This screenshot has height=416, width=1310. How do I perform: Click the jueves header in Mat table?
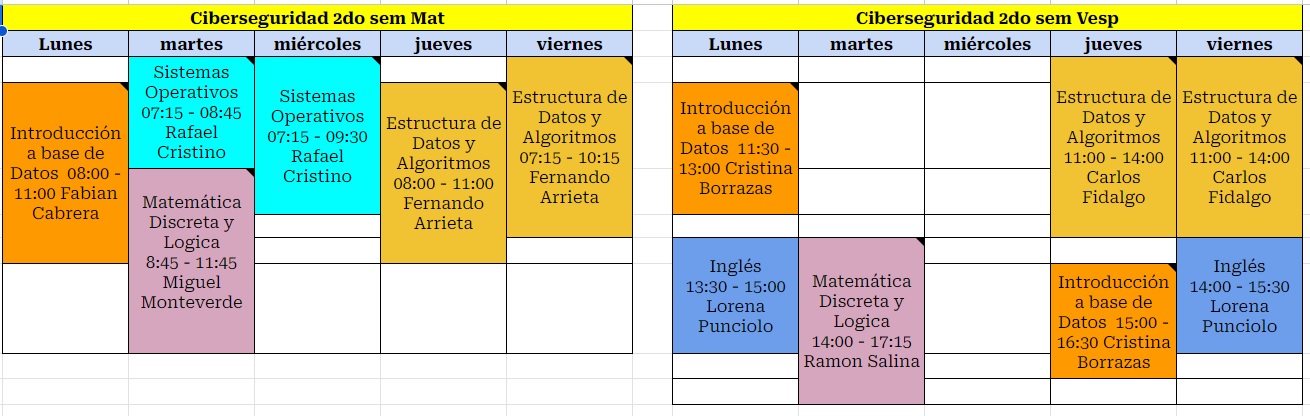tap(443, 44)
